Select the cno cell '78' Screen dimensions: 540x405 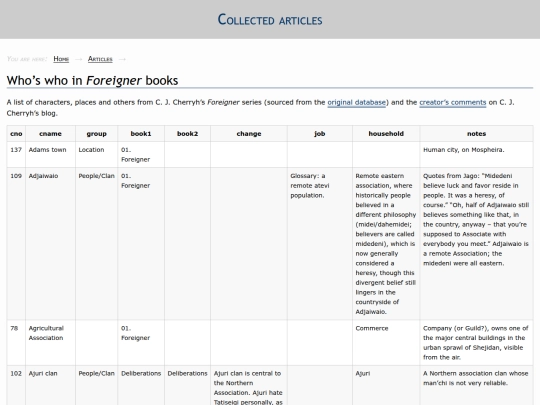tap(16, 343)
